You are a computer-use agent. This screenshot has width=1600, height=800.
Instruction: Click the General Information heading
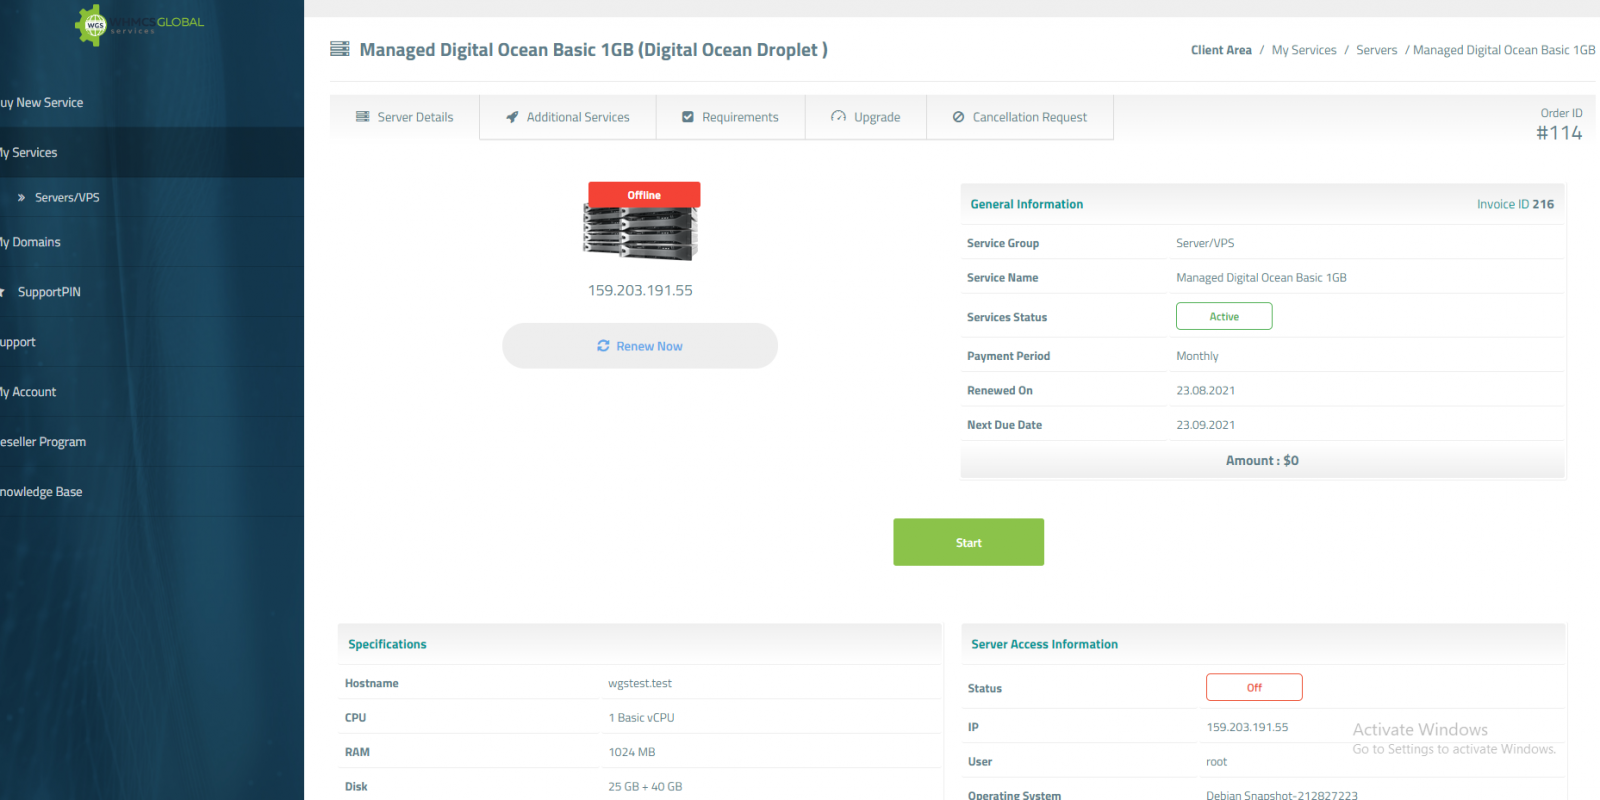tap(1027, 204)
